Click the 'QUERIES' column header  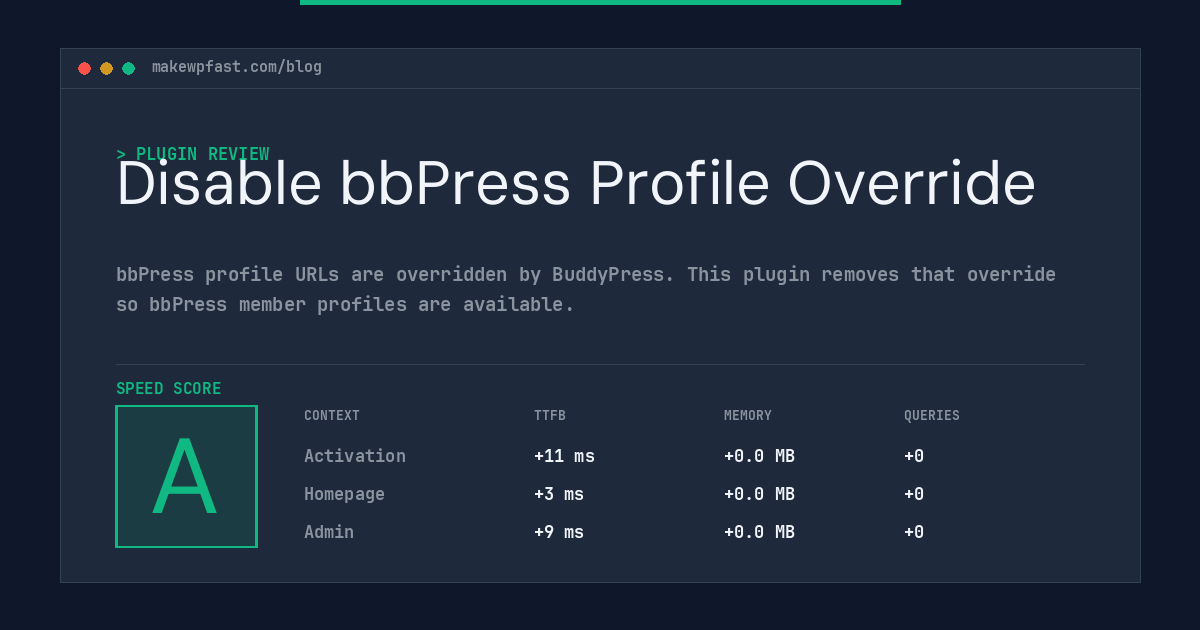(932, 416)
